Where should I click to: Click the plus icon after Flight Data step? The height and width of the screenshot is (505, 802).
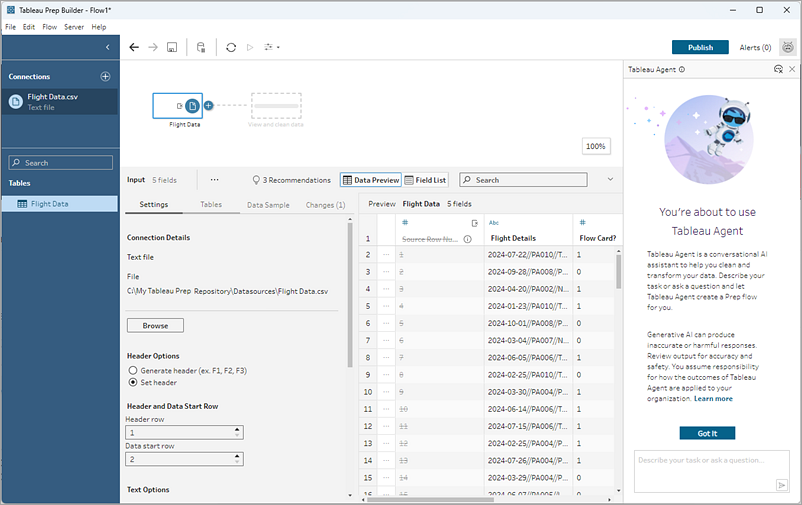209,105
